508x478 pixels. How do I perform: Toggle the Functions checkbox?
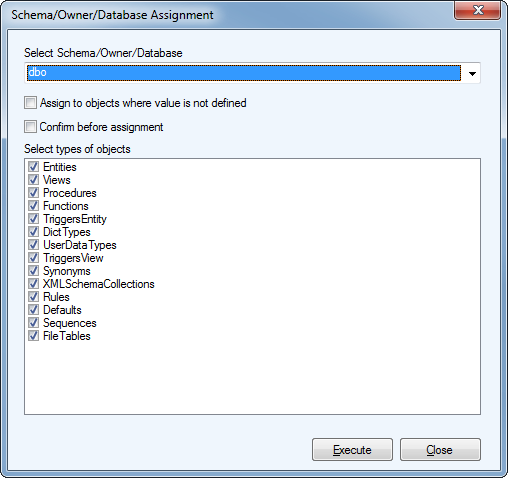(33, 205)
